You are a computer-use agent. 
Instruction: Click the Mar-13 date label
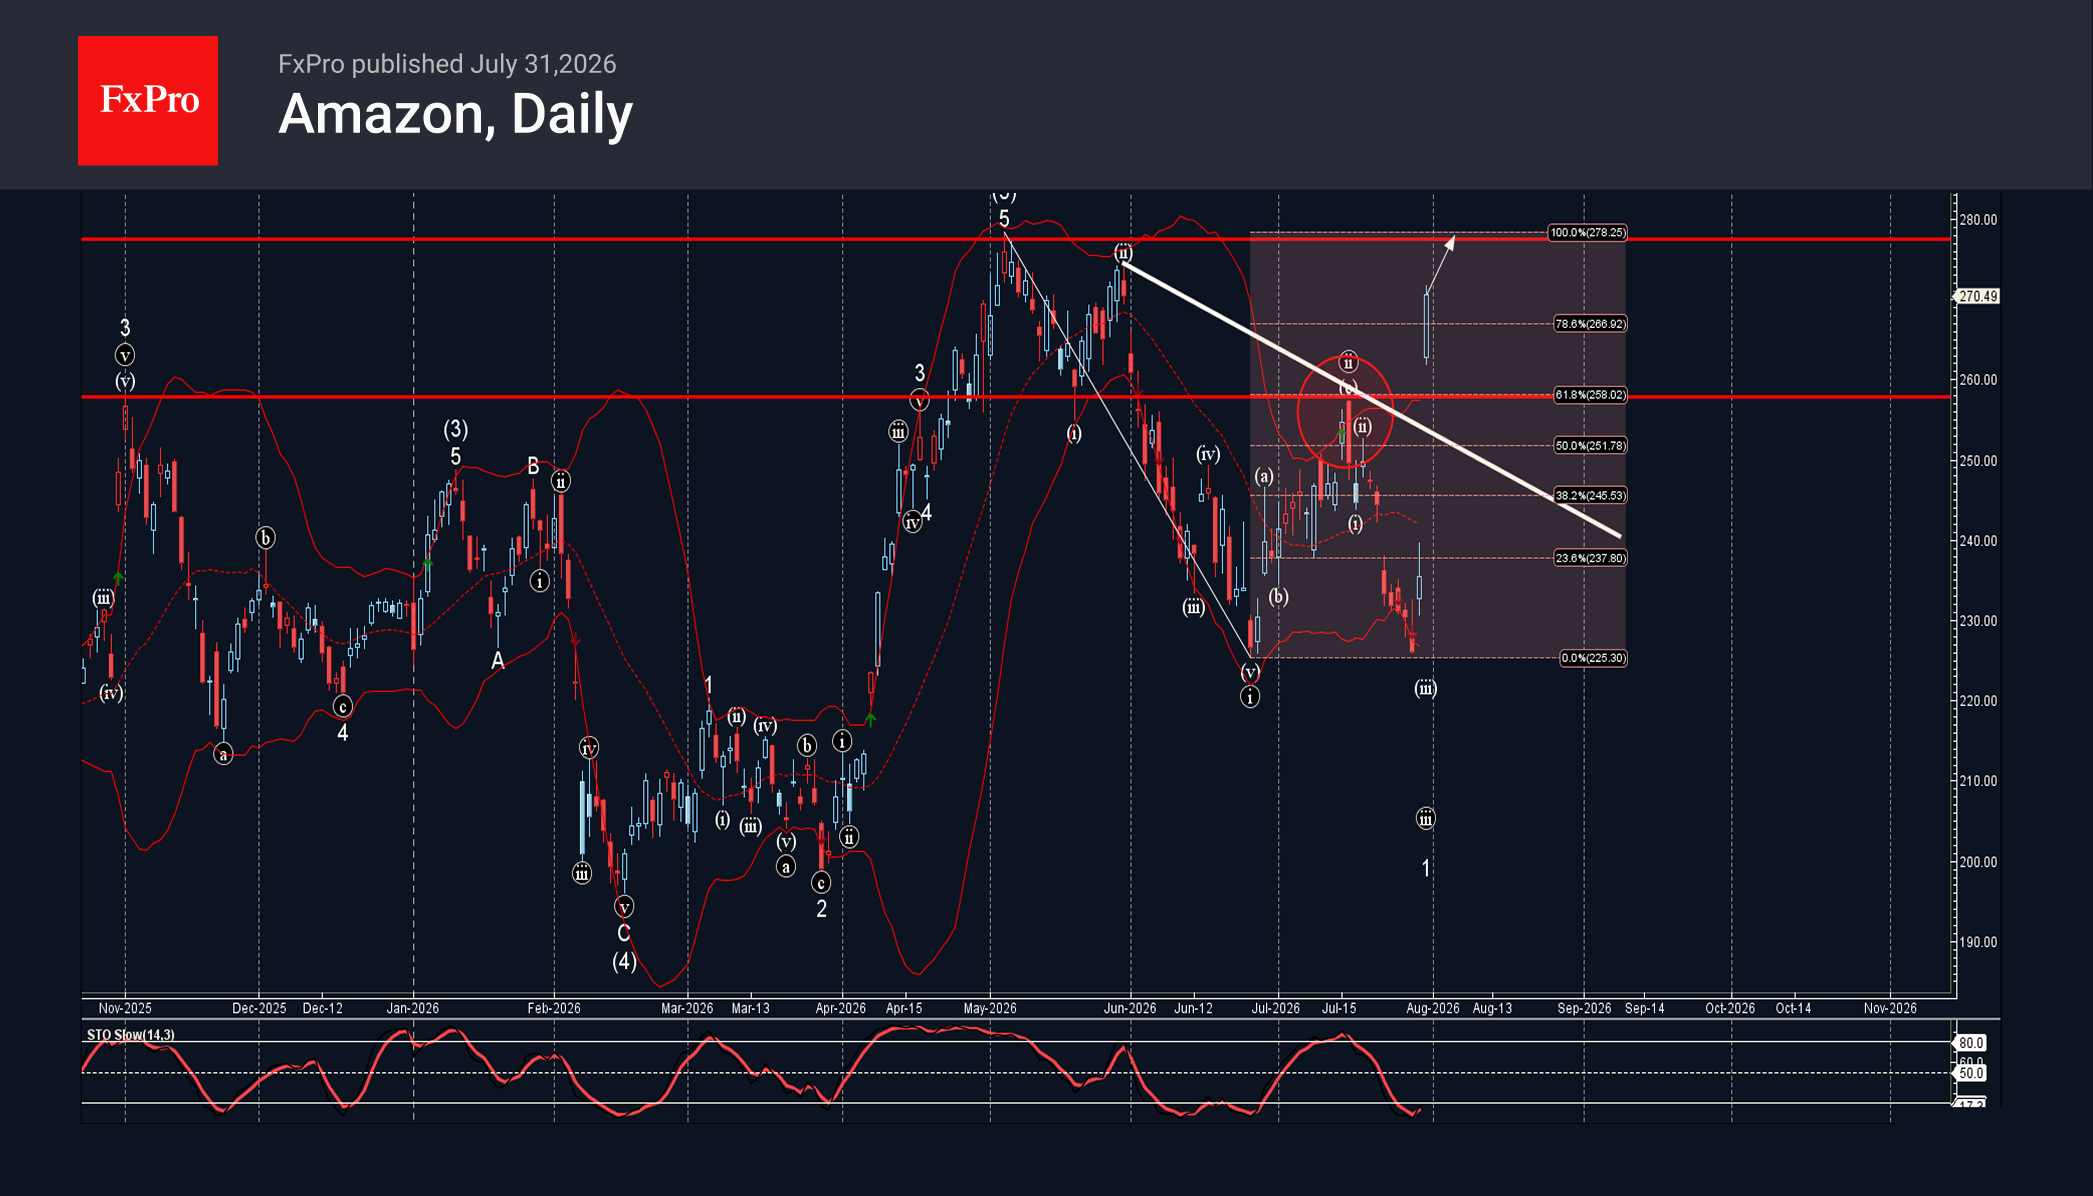click(750, 1008)
